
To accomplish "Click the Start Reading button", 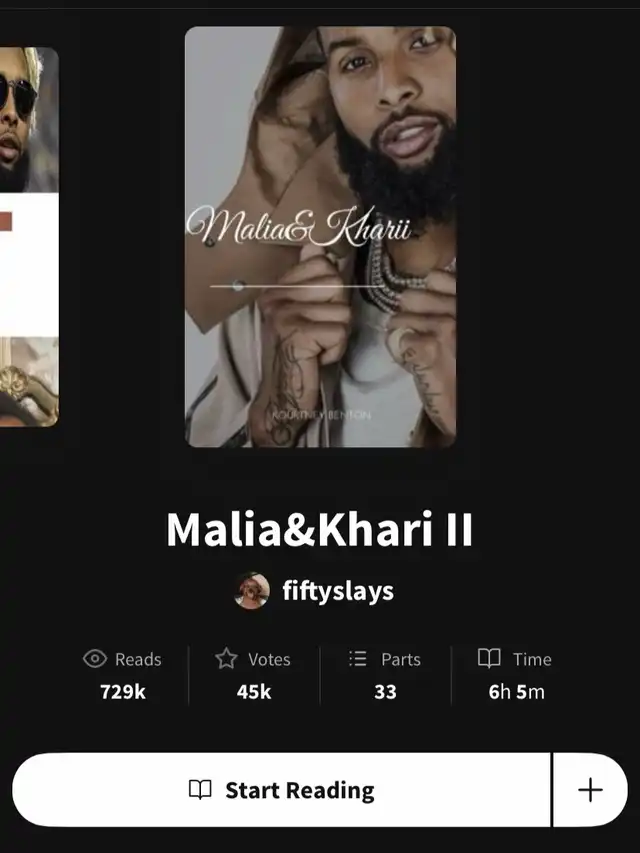I will [x=281, y=790].
